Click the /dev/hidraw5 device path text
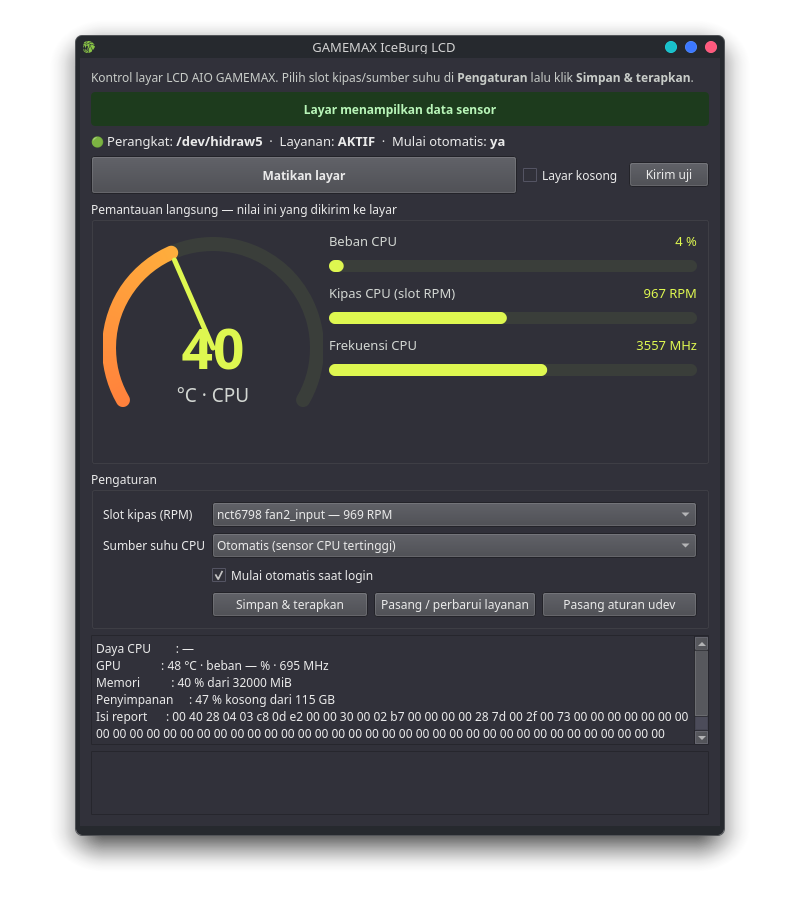 coord(219,142)
